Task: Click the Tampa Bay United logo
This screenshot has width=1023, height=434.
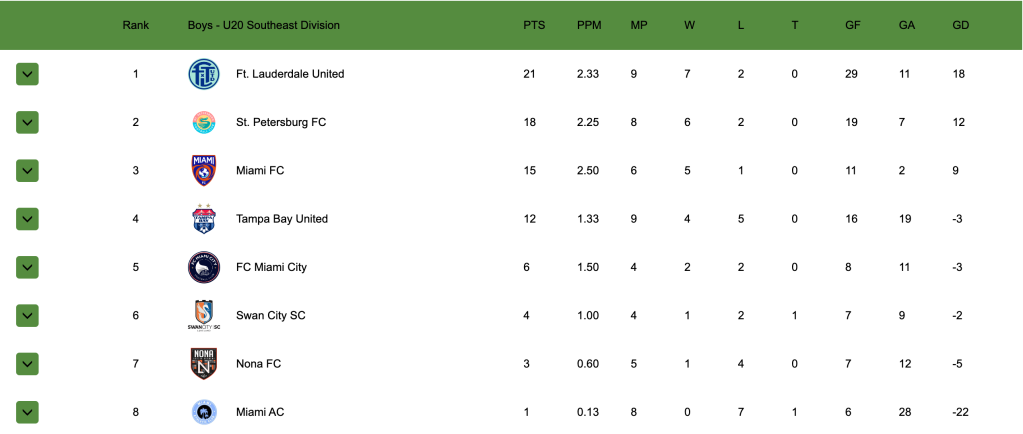Action: [x=204, y=218]
